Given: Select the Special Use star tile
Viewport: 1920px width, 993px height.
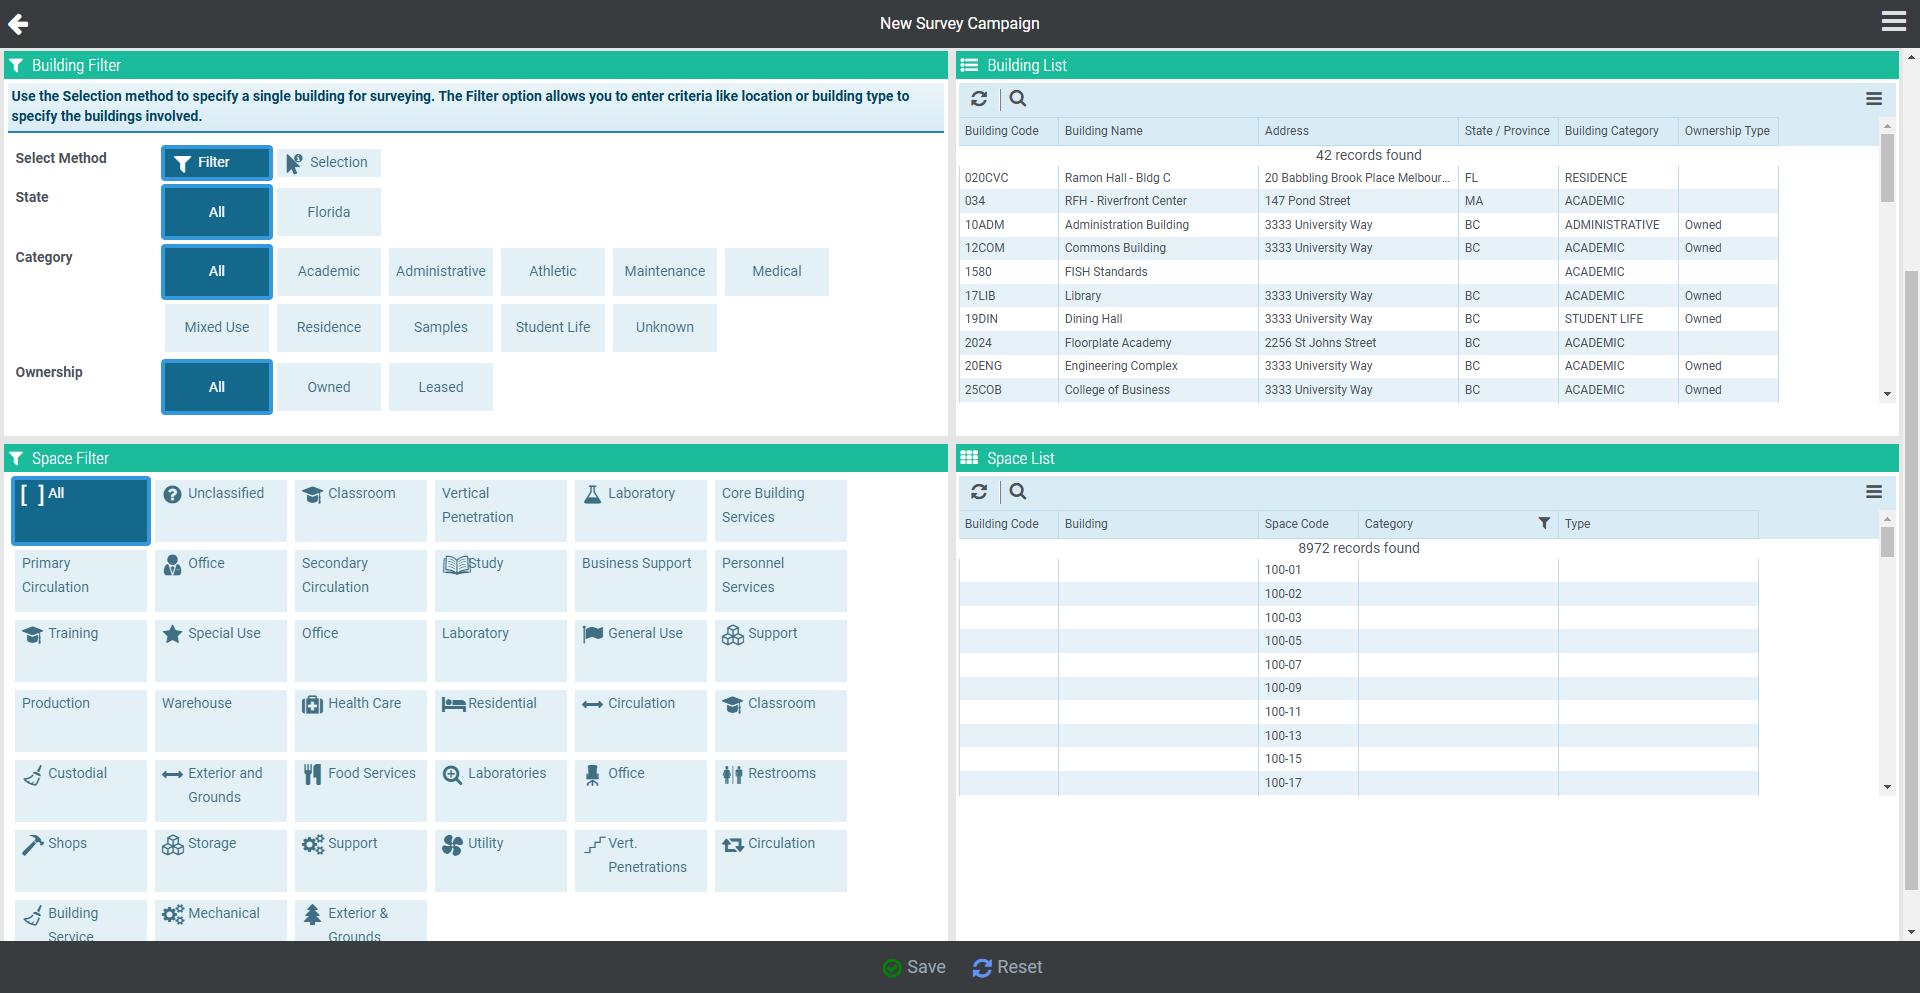Looking at the screenshot, I should [221, 650].
